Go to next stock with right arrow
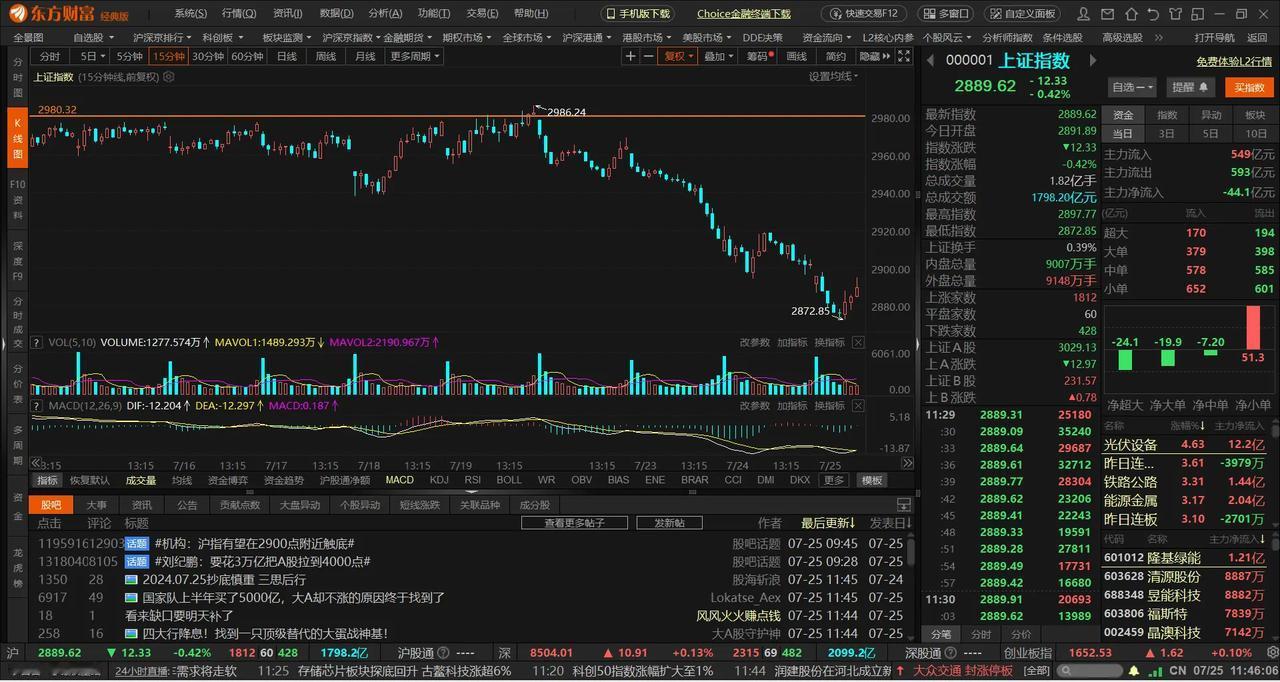 (1092, 60)
